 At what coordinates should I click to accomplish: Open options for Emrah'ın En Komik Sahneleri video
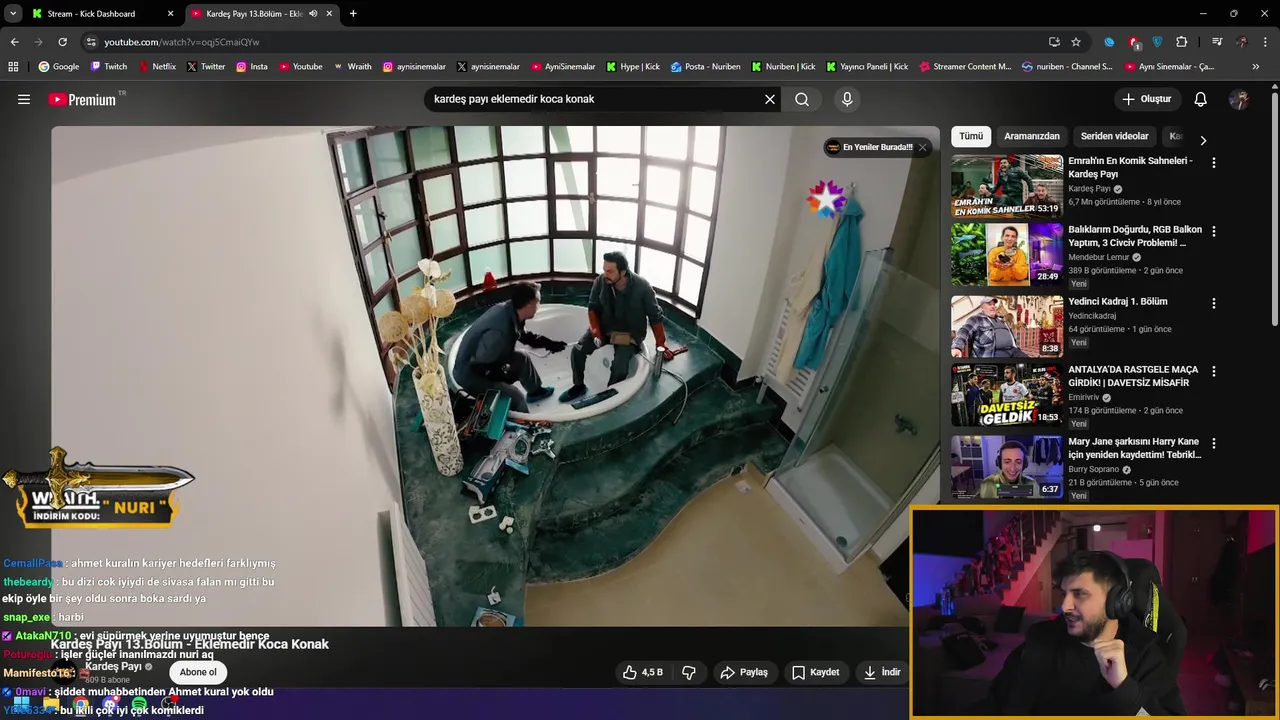pos(1214,162)
